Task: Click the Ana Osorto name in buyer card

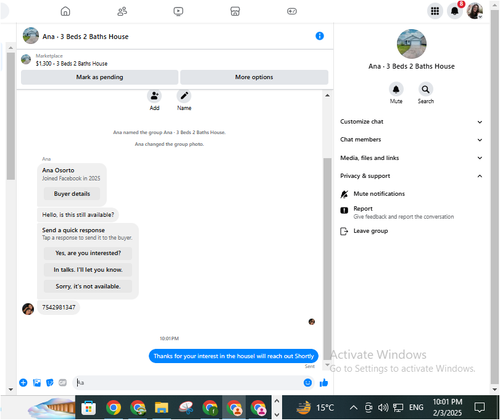Action: (x=58, y=170)
